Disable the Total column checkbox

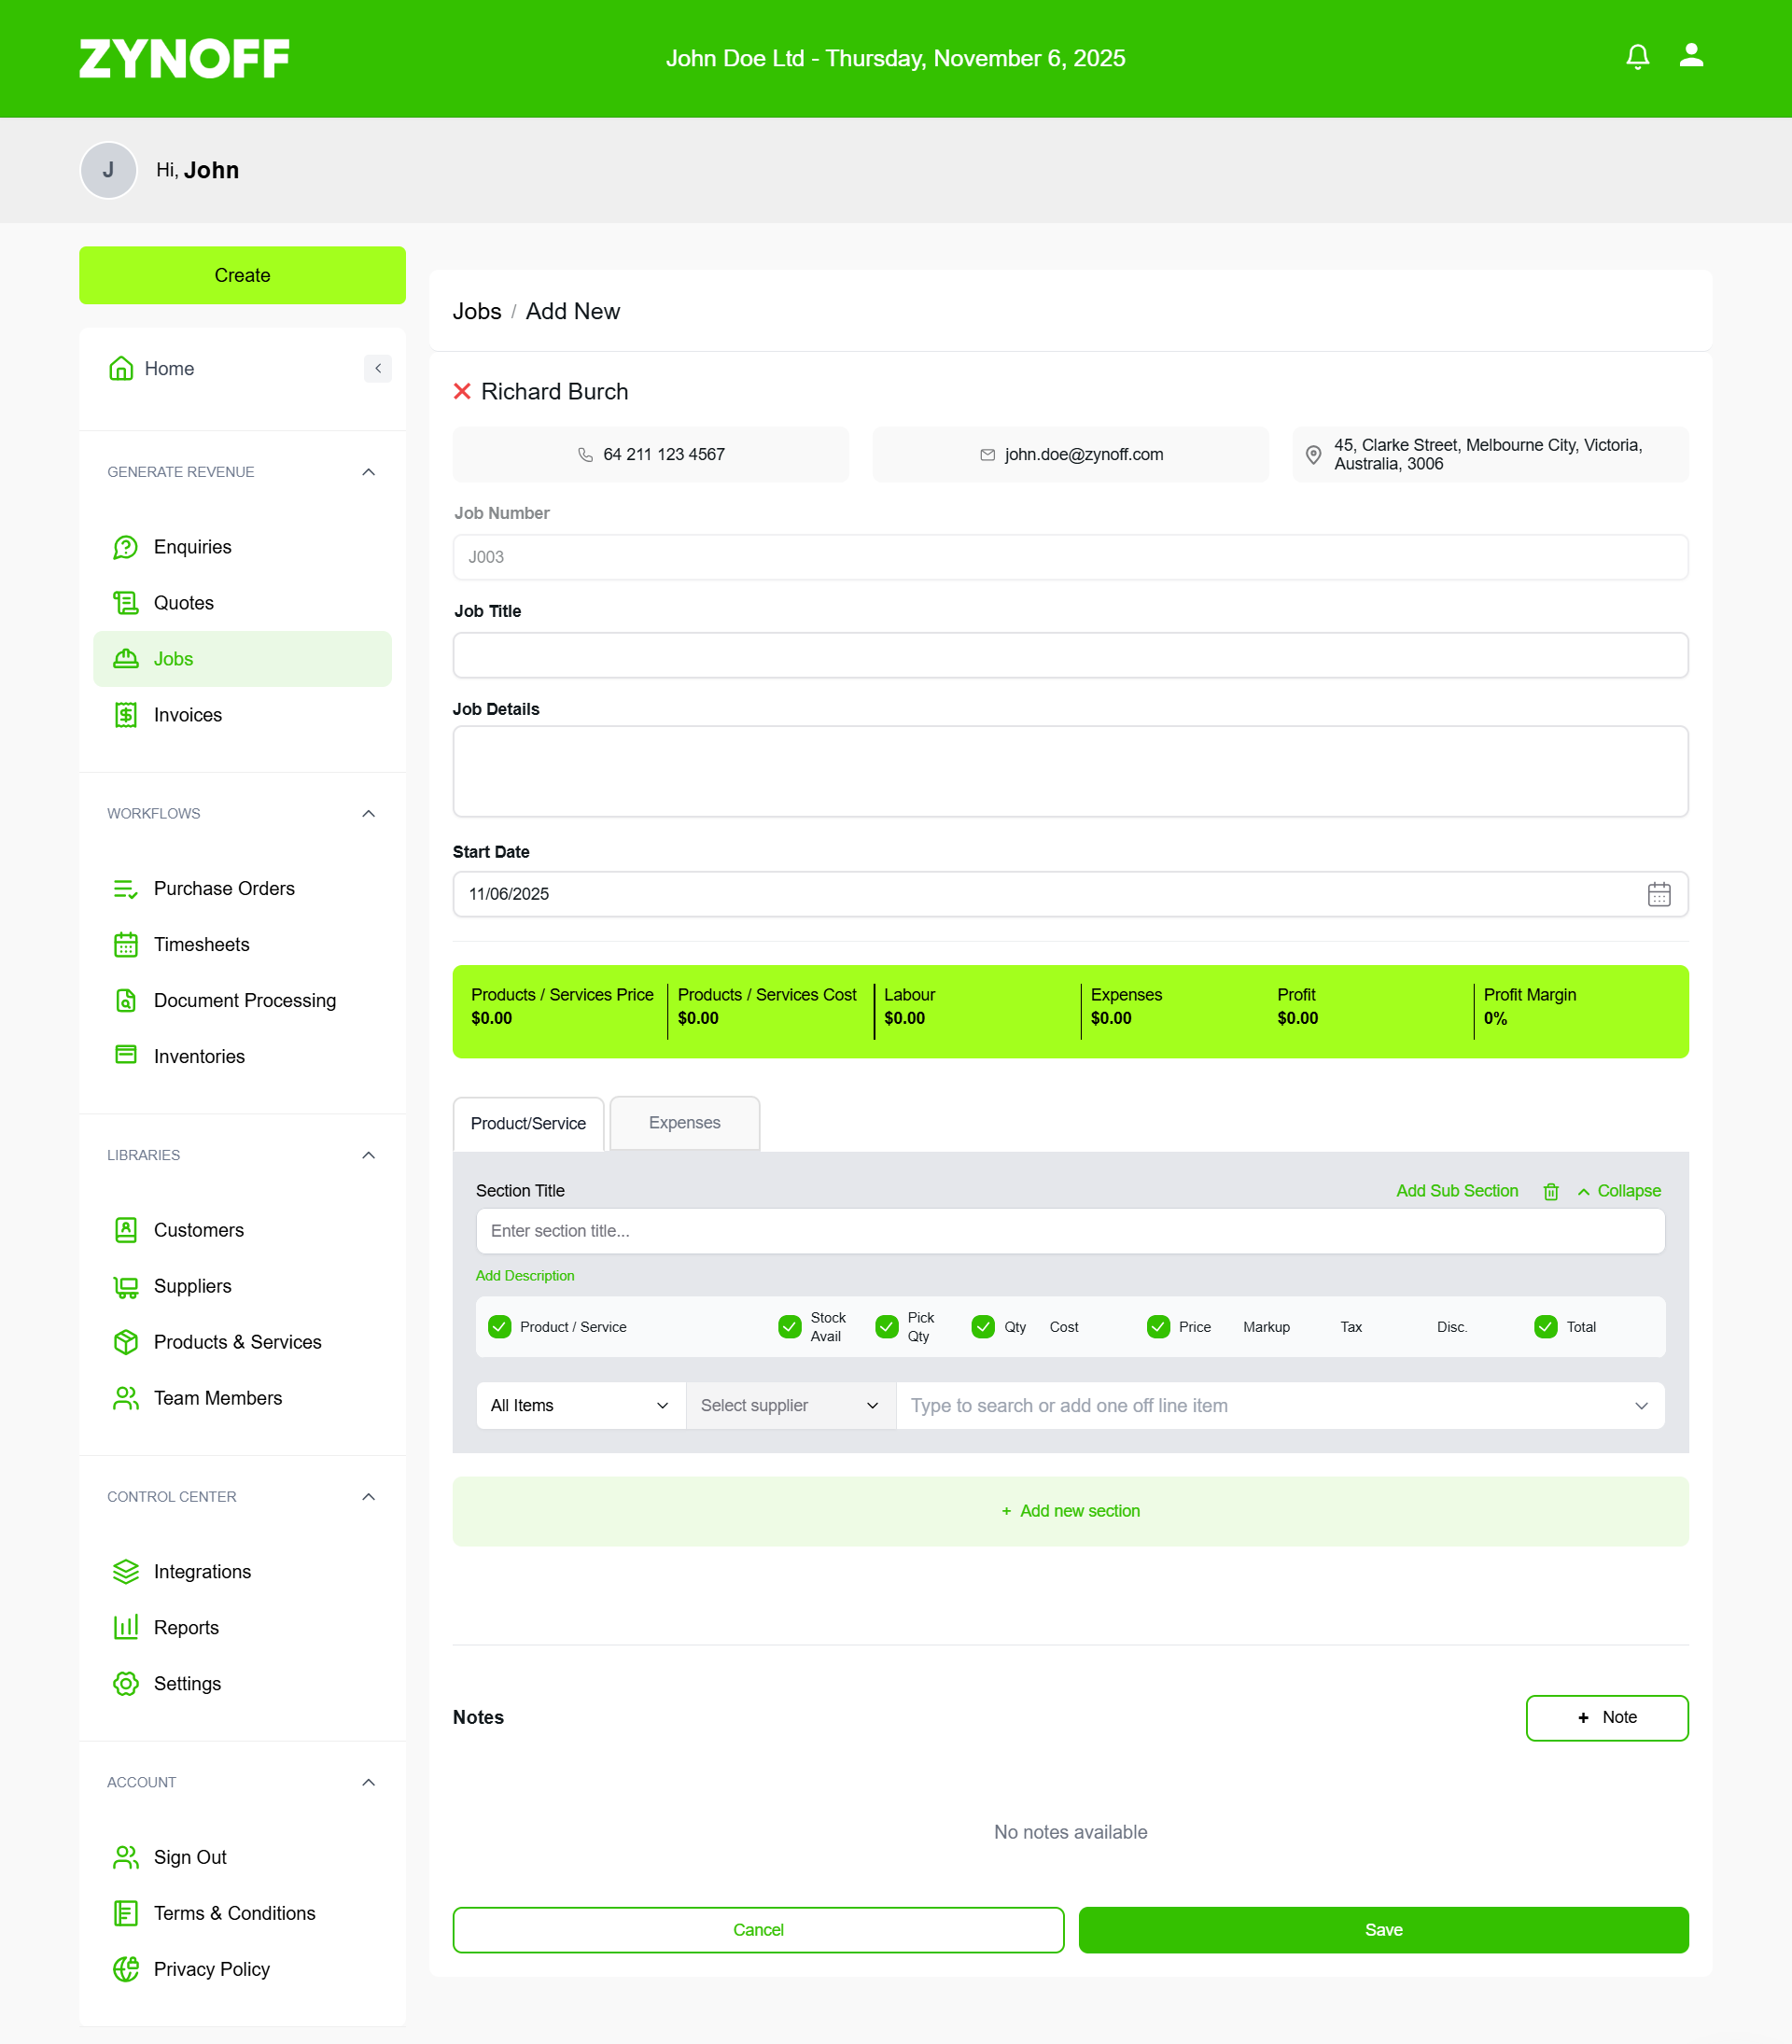click(x=1546, y=1327)
